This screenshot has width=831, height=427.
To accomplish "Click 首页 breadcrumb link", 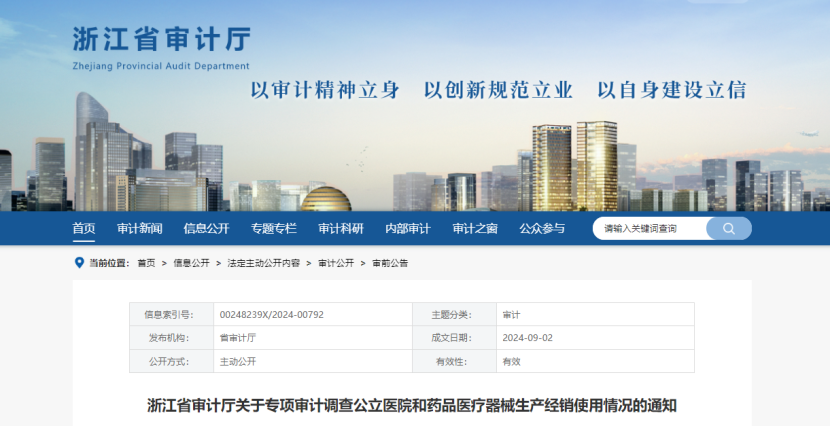I will coord(146,263).
